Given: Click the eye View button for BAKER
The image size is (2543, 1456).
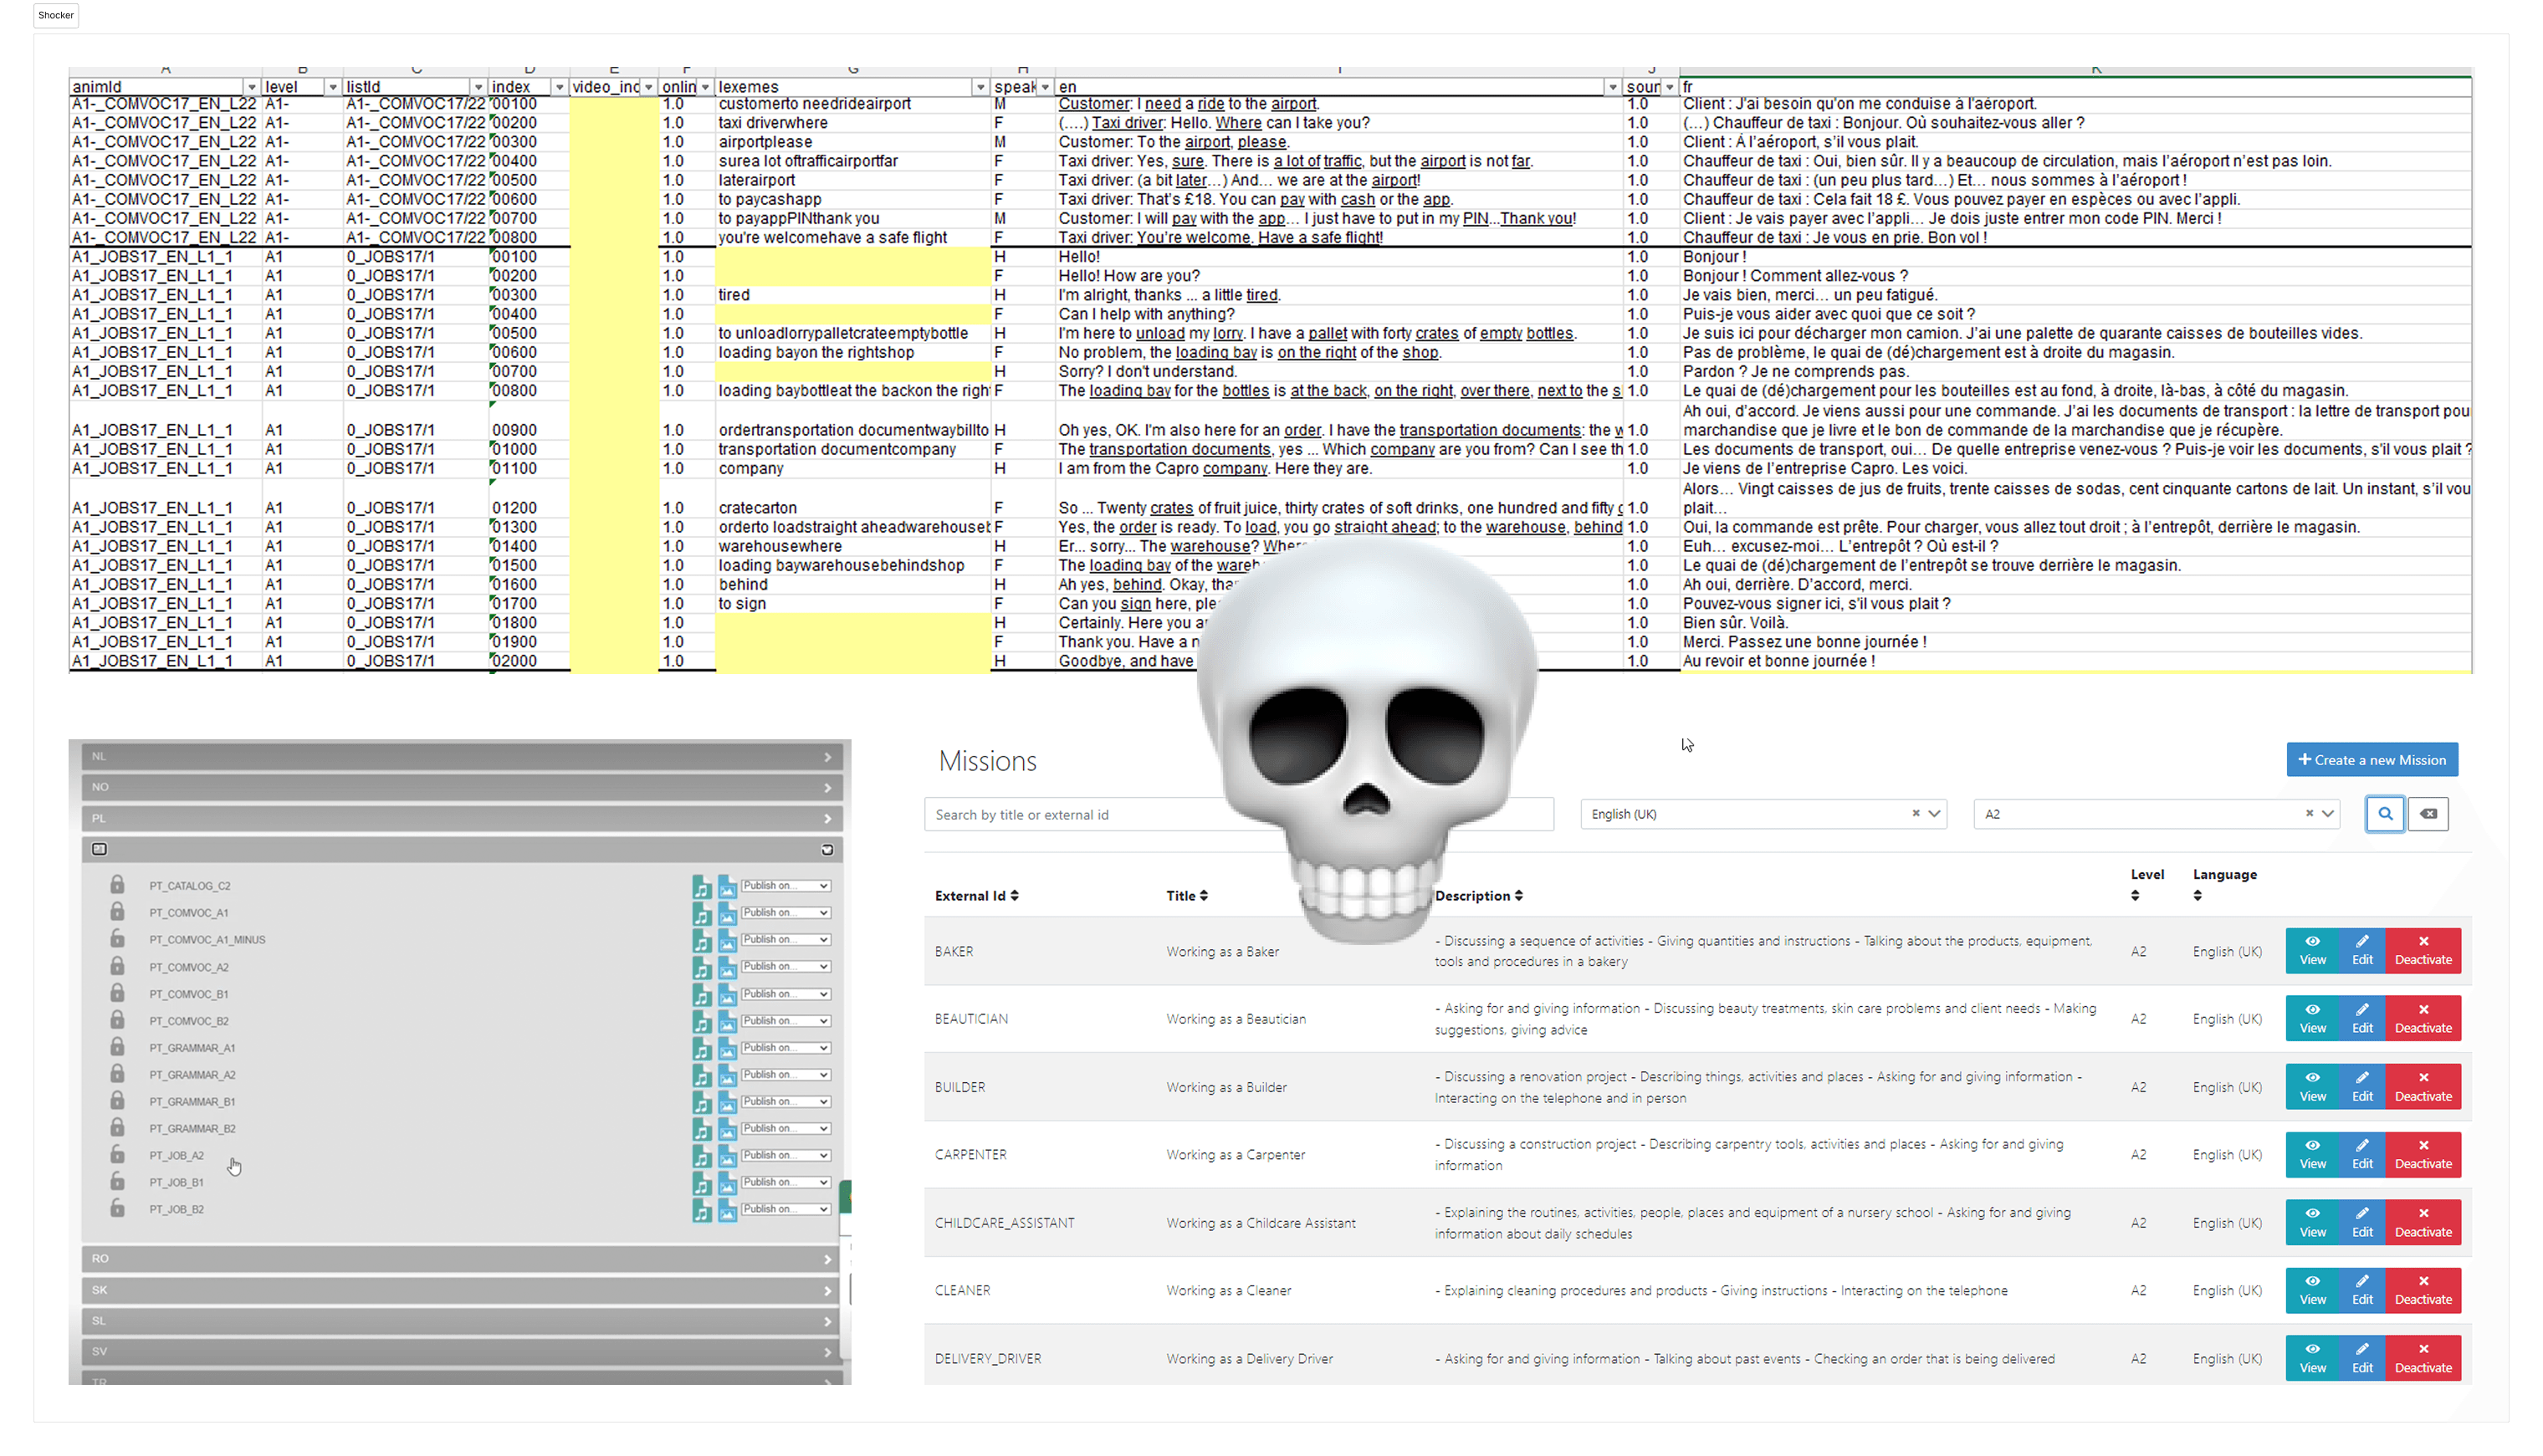Looking at the screenshot, I should (x=2312, y=950).
